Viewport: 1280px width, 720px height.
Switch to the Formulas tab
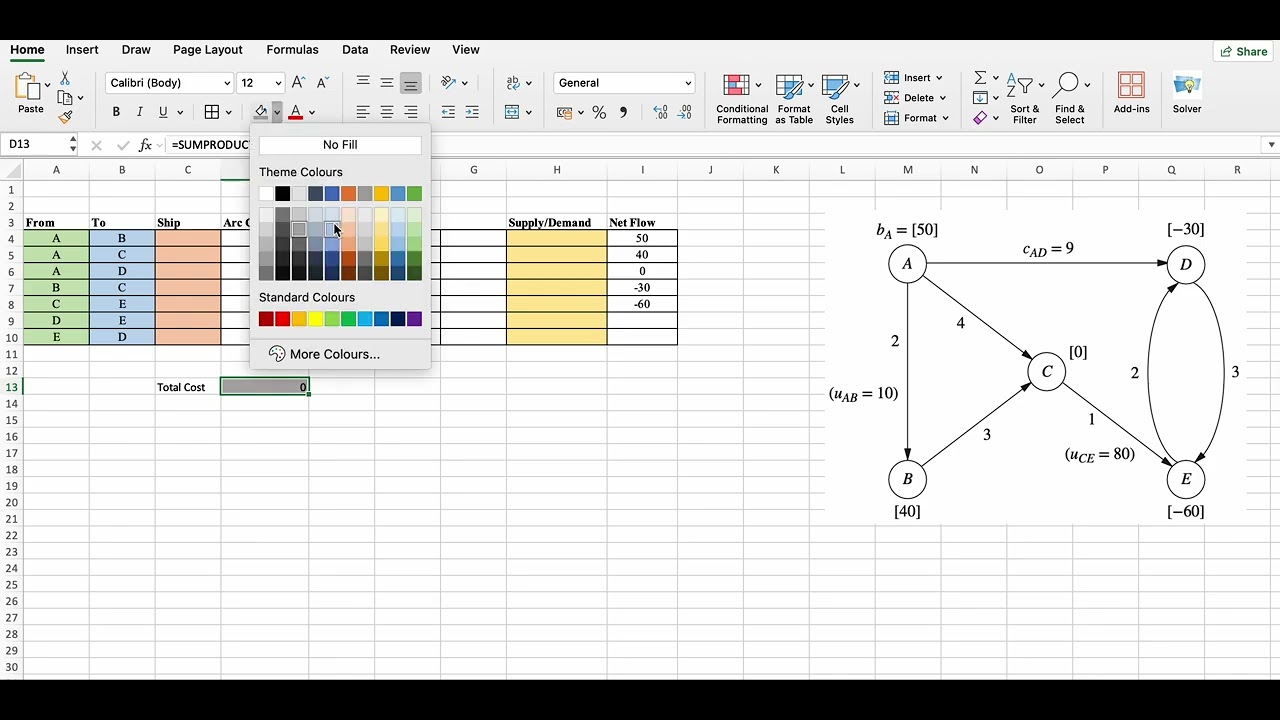click(292, 50)
